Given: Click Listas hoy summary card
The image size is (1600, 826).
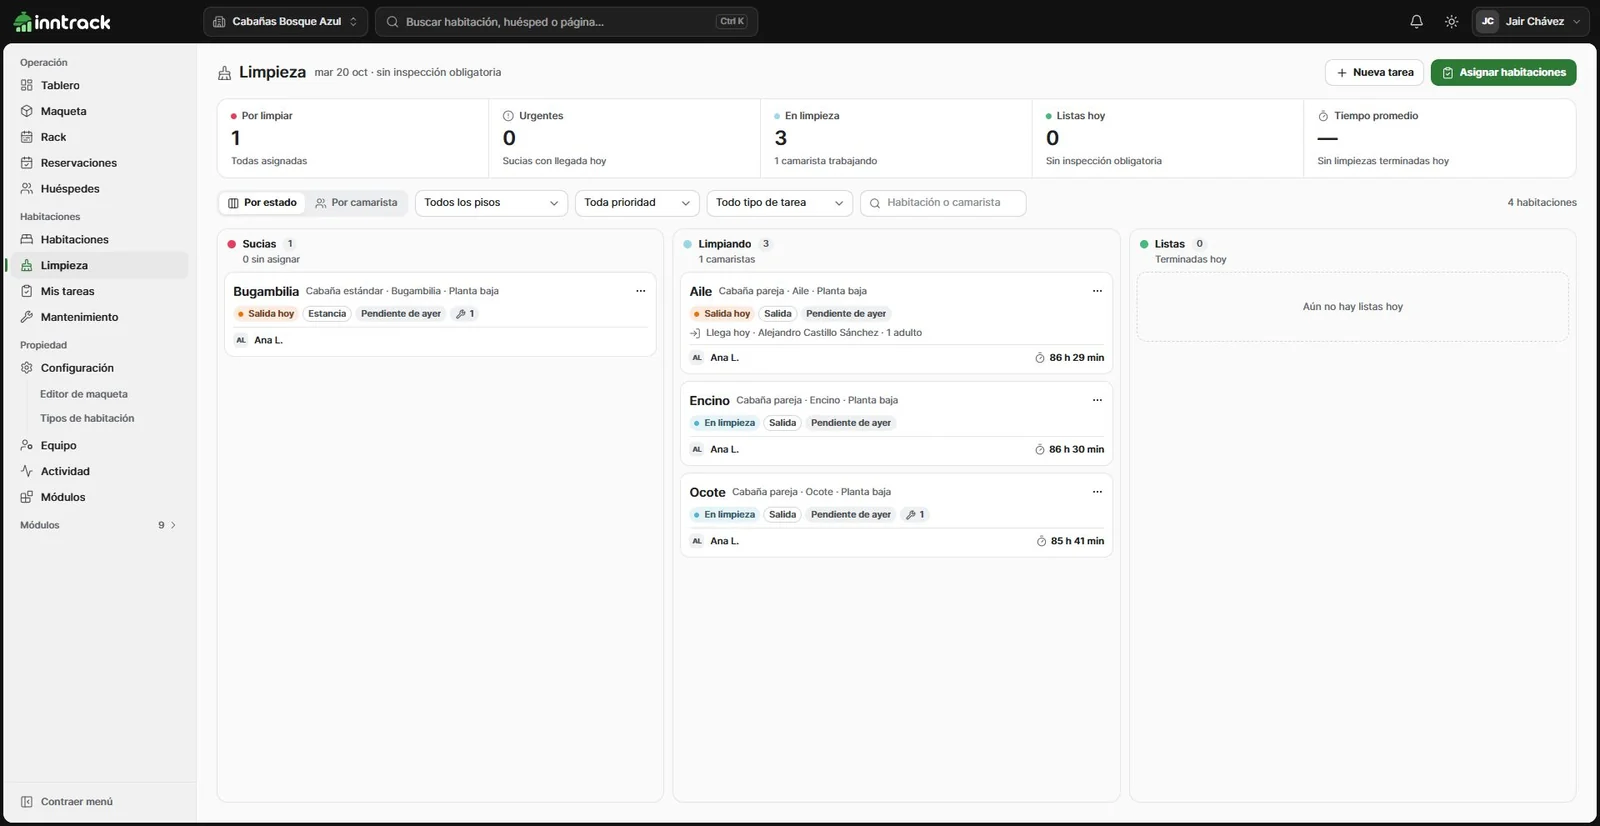Looking at the screenshot, I should tap(1168, 138).
